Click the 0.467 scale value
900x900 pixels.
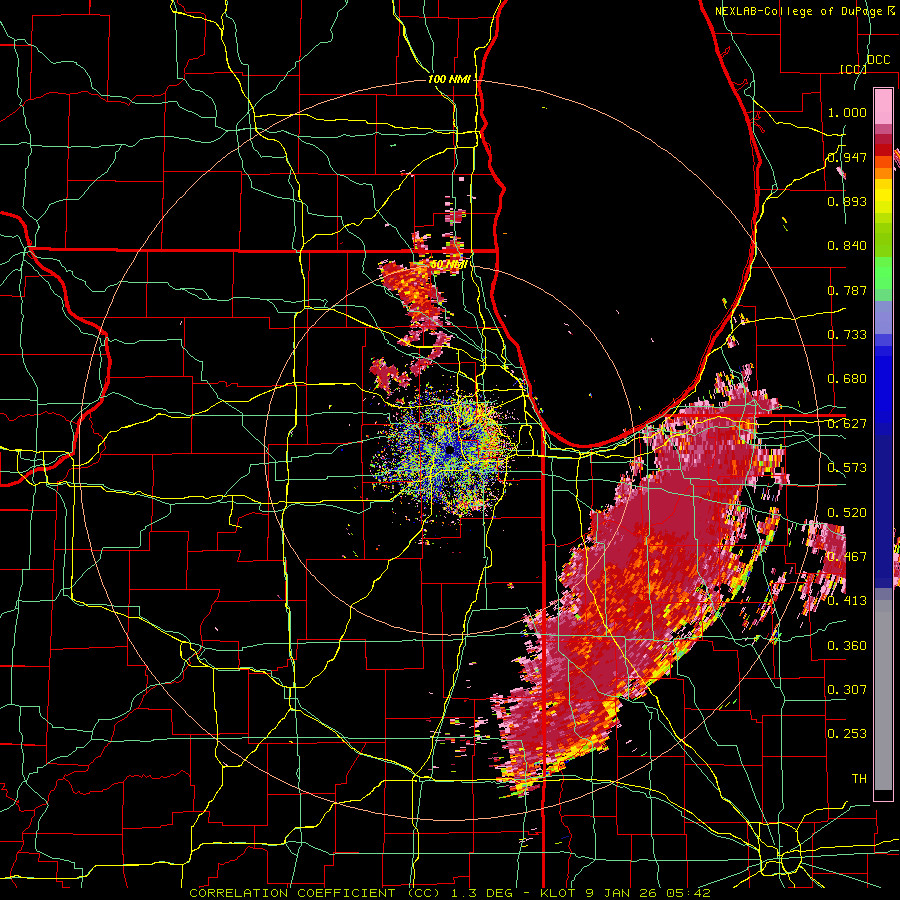coord(847,557)
